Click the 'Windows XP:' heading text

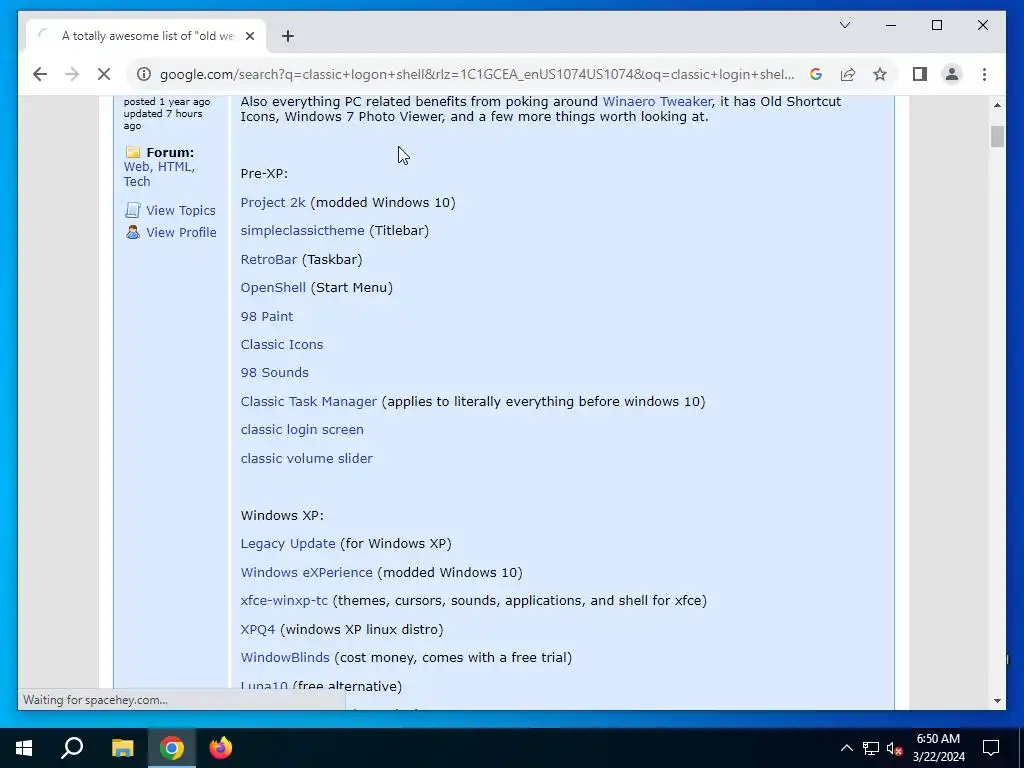(282, 515)
